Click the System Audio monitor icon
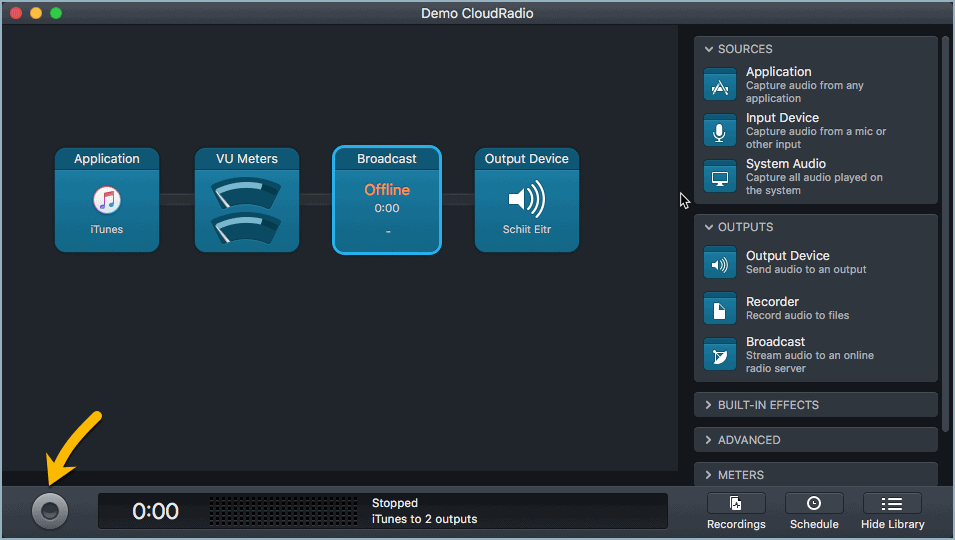The width and height of the screenshot is (955, 540). point(719,177)
